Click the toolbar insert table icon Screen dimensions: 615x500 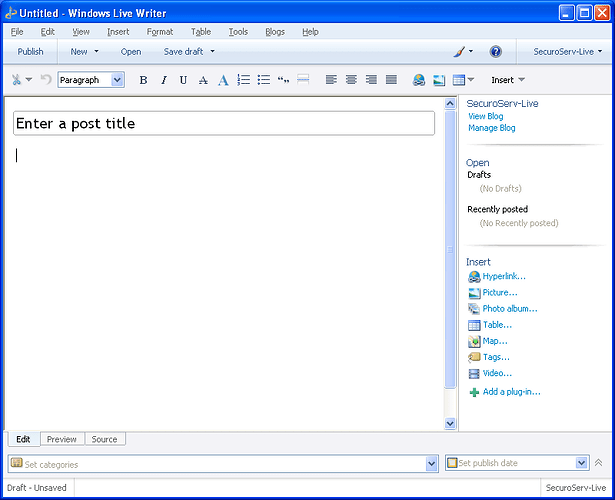click(x=459, y=80)
